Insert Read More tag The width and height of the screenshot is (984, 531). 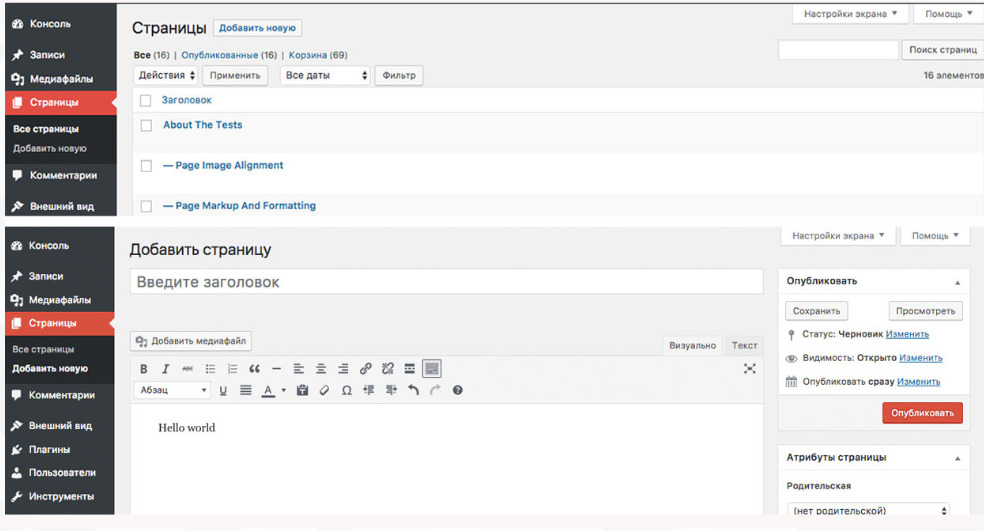tap(409, 368)
